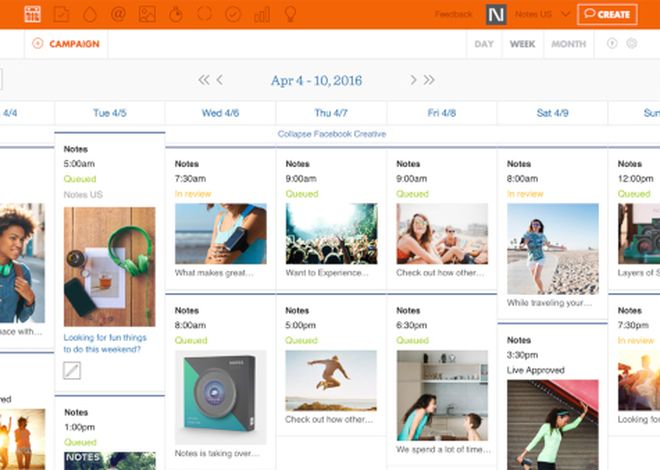Click 'Notes is taking over...' caption

click(x=217, y=453)
